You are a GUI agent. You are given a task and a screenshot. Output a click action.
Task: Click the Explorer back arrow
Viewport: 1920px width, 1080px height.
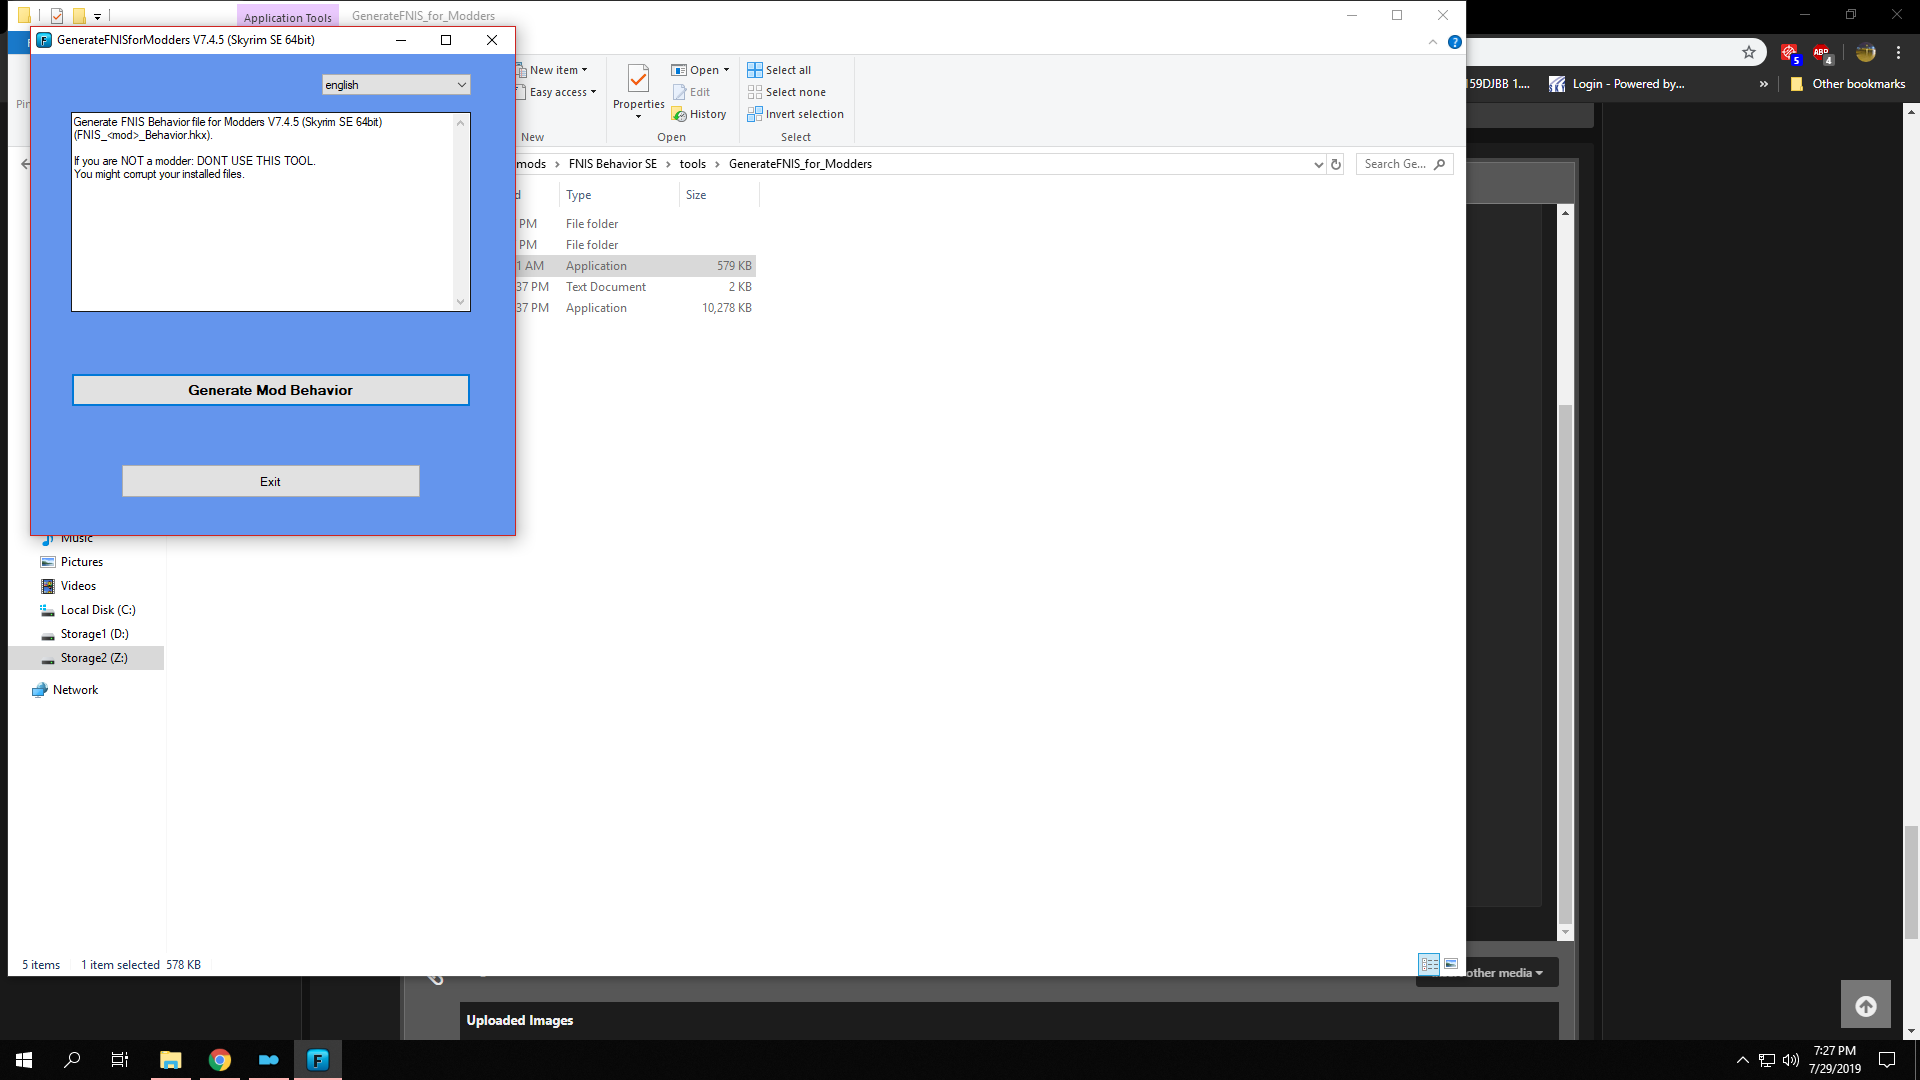click(x=26, y=164)
